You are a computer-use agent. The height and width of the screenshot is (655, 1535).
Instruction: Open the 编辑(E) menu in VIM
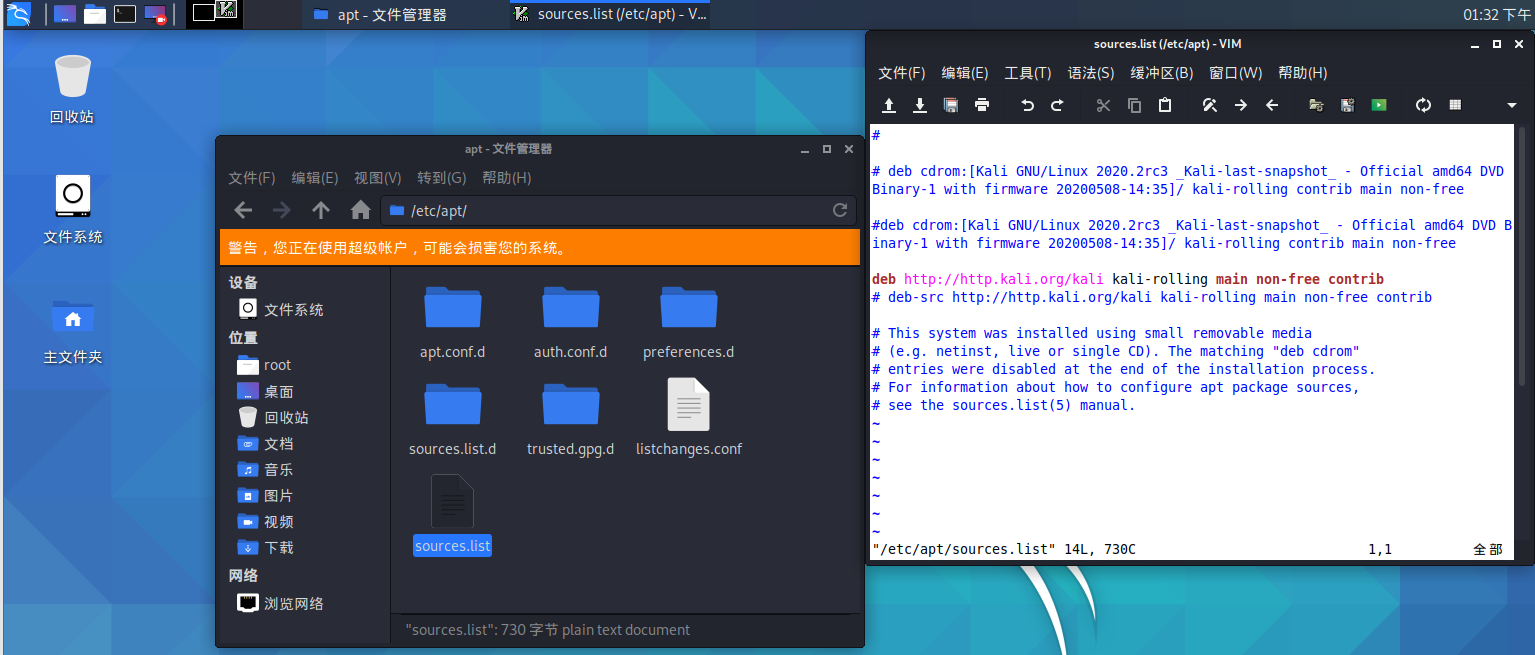964,73
